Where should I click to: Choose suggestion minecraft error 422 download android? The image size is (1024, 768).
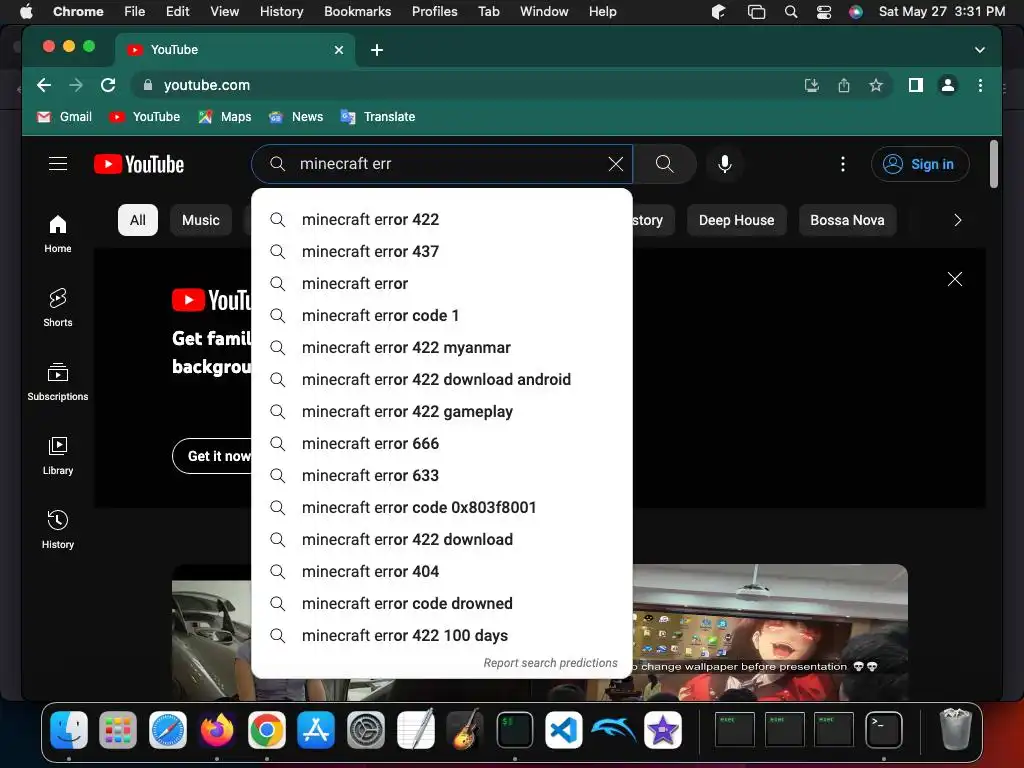442,379
